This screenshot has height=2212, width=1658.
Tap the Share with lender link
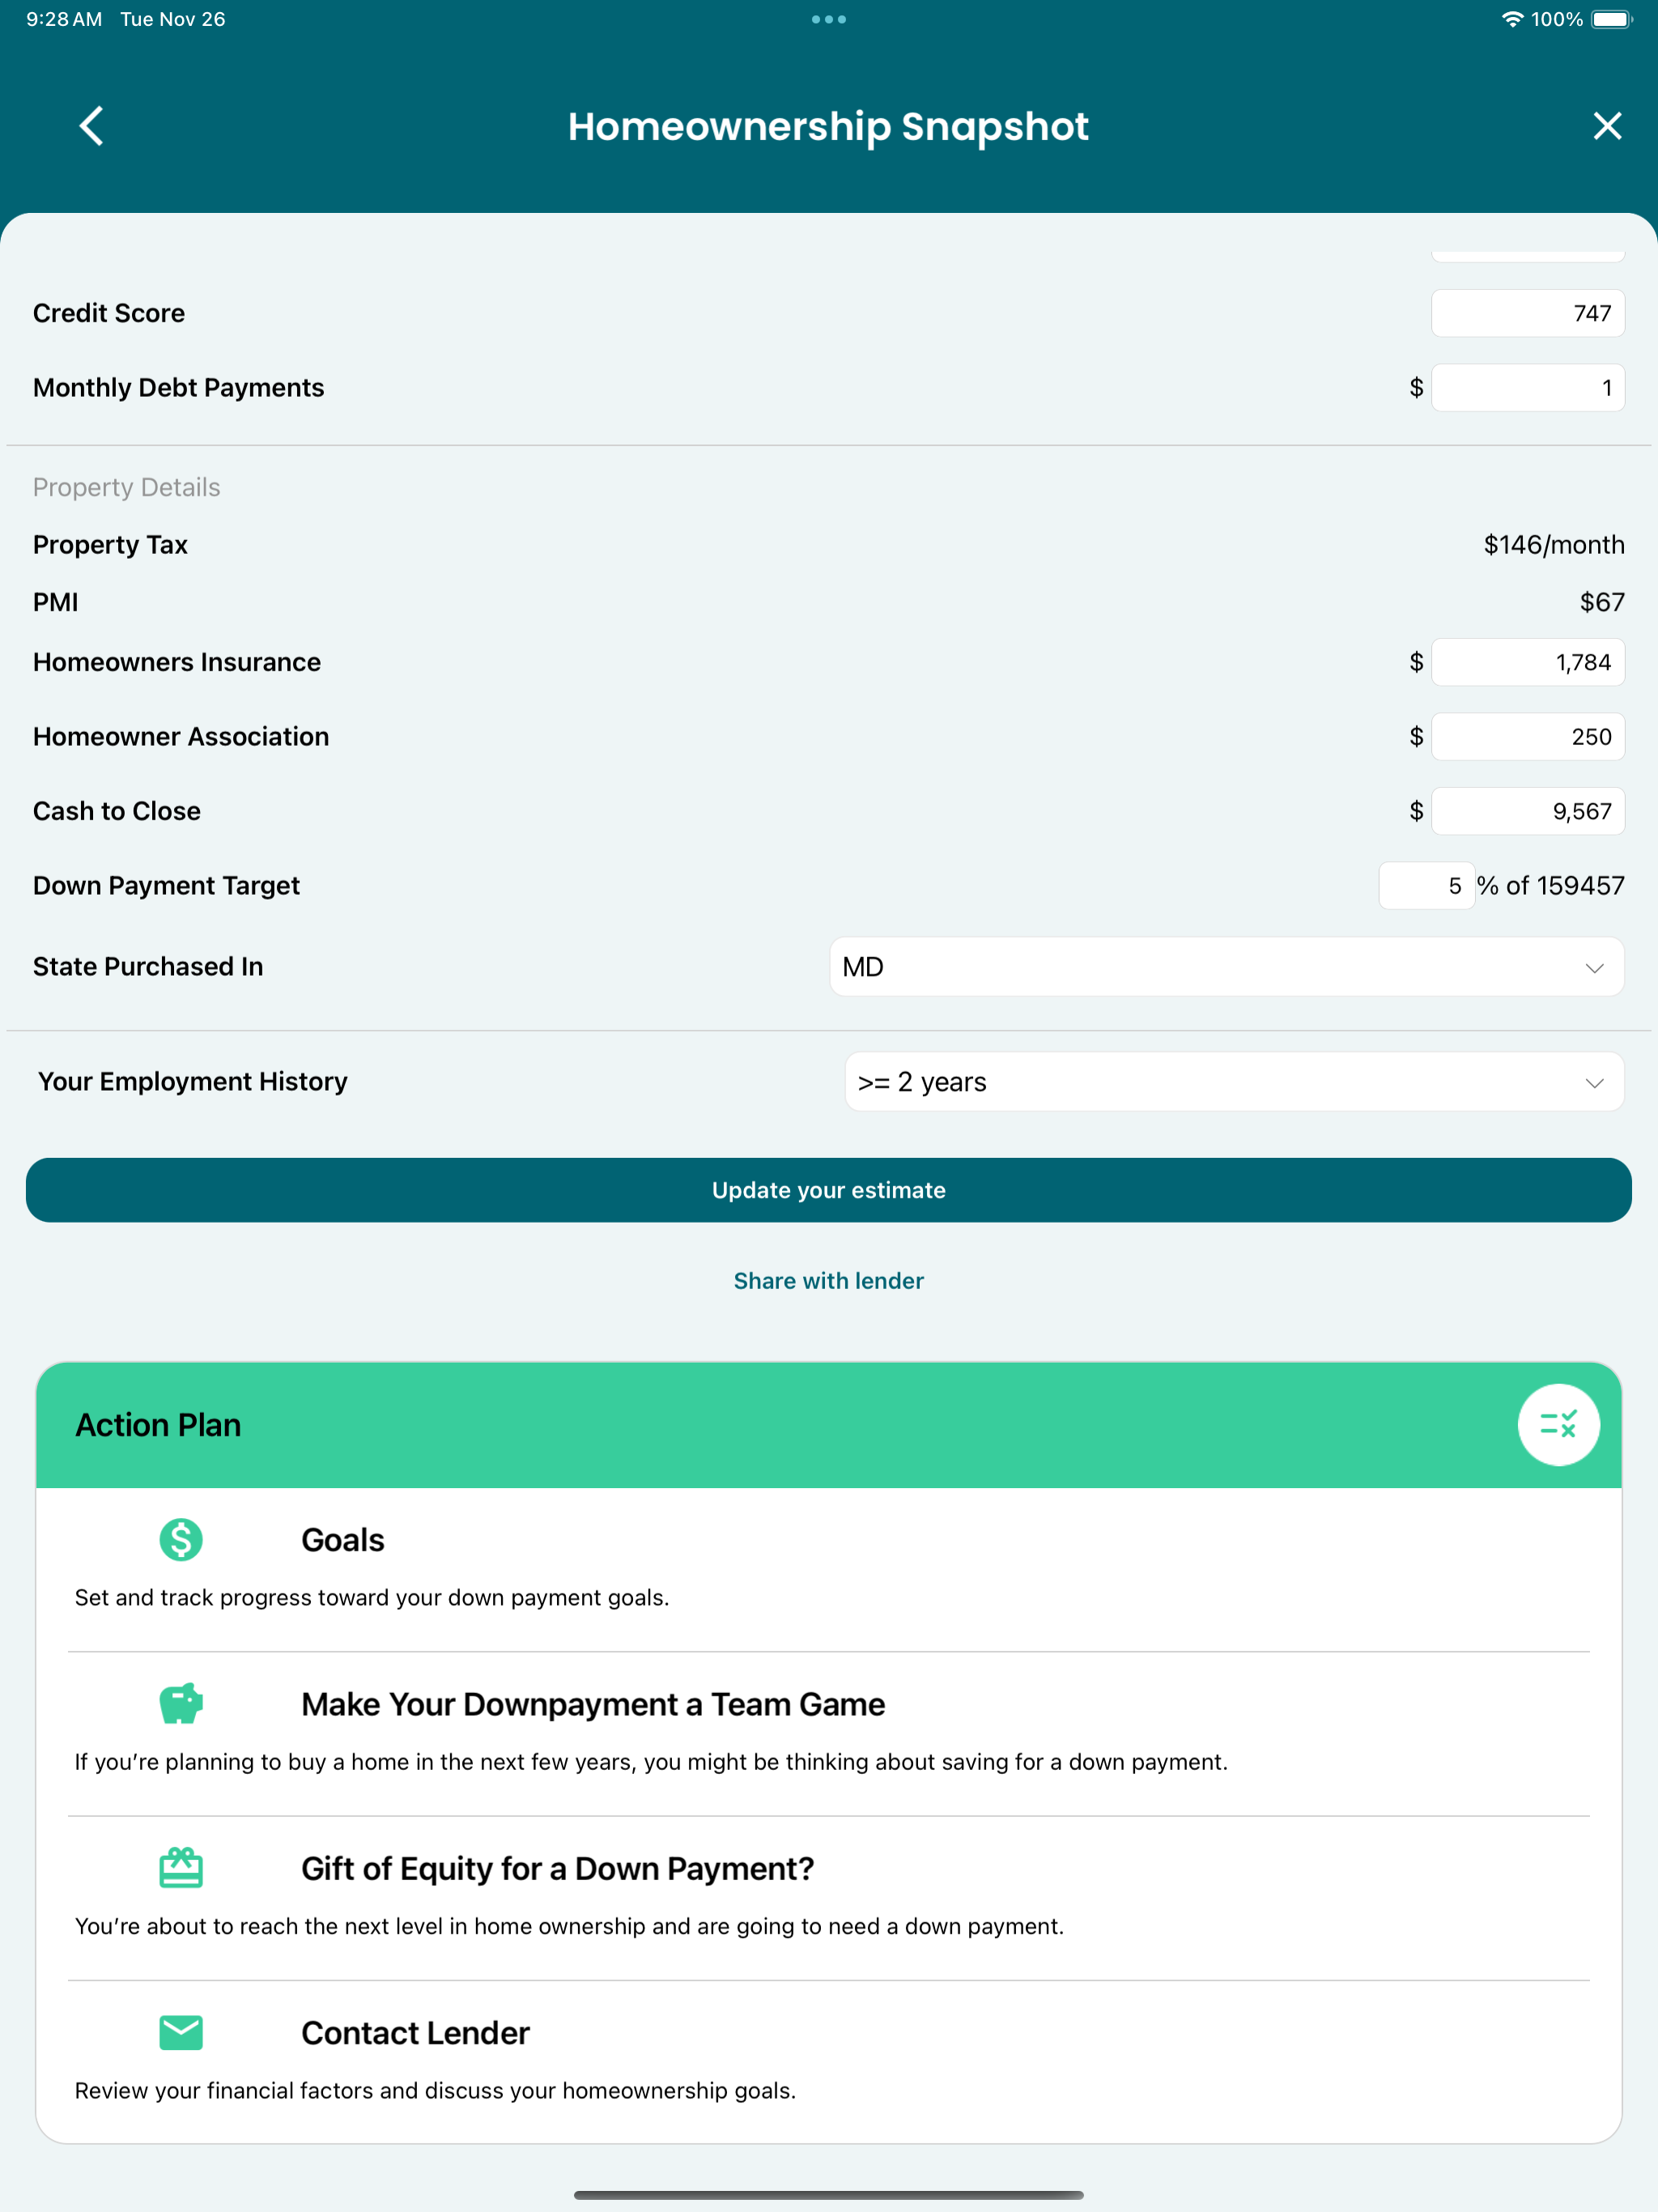(829, 1281)
